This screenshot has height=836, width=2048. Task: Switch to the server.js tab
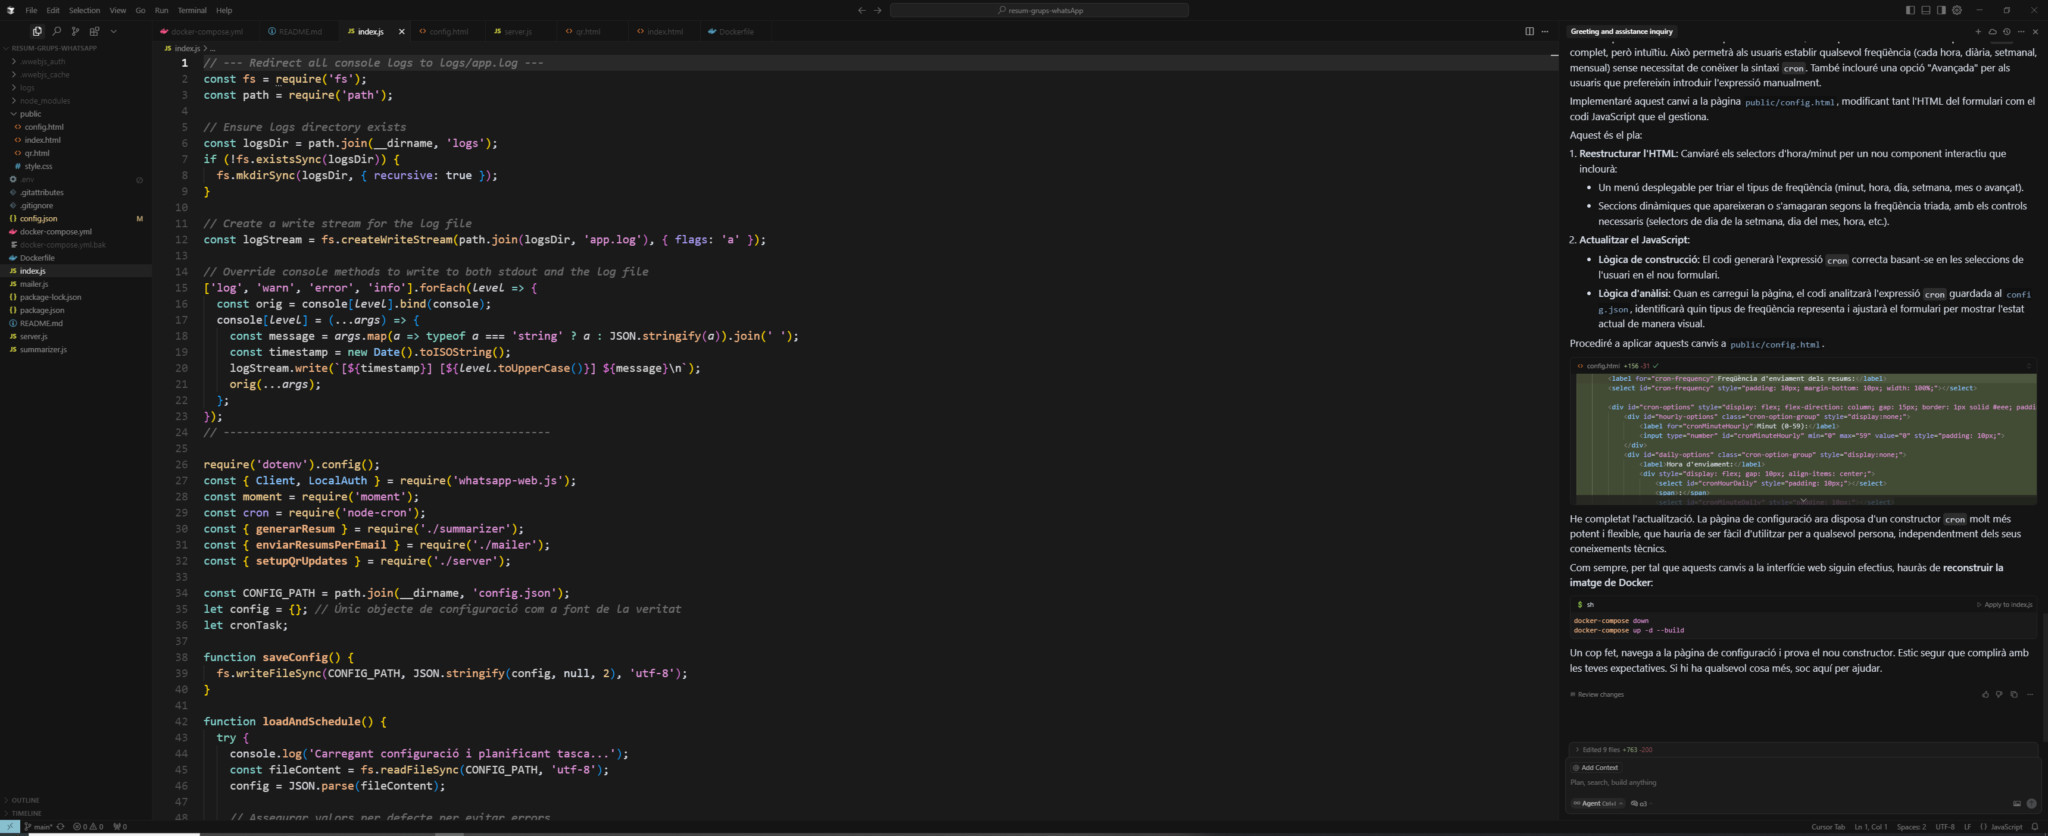coord(517,32)
